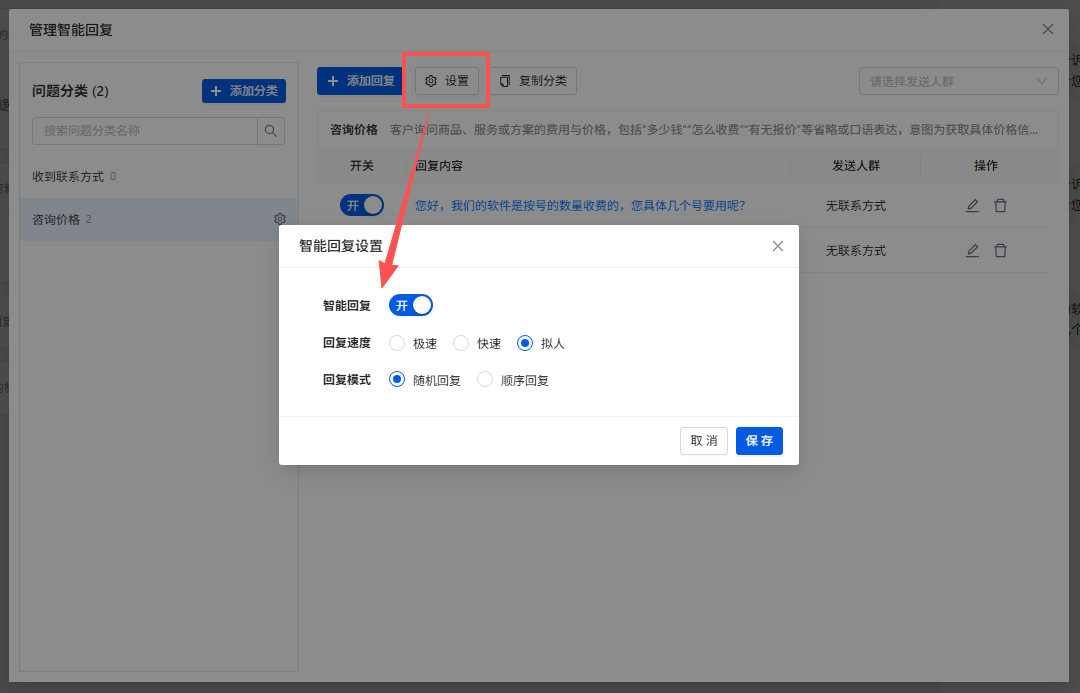Click the search magnifier icon for categories
Image resolution: width=1080 pixels, height=693 pixels.
271,131
